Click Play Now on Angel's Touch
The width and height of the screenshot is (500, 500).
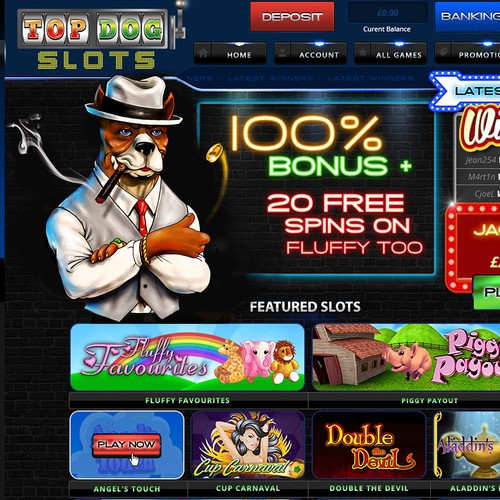126,444
